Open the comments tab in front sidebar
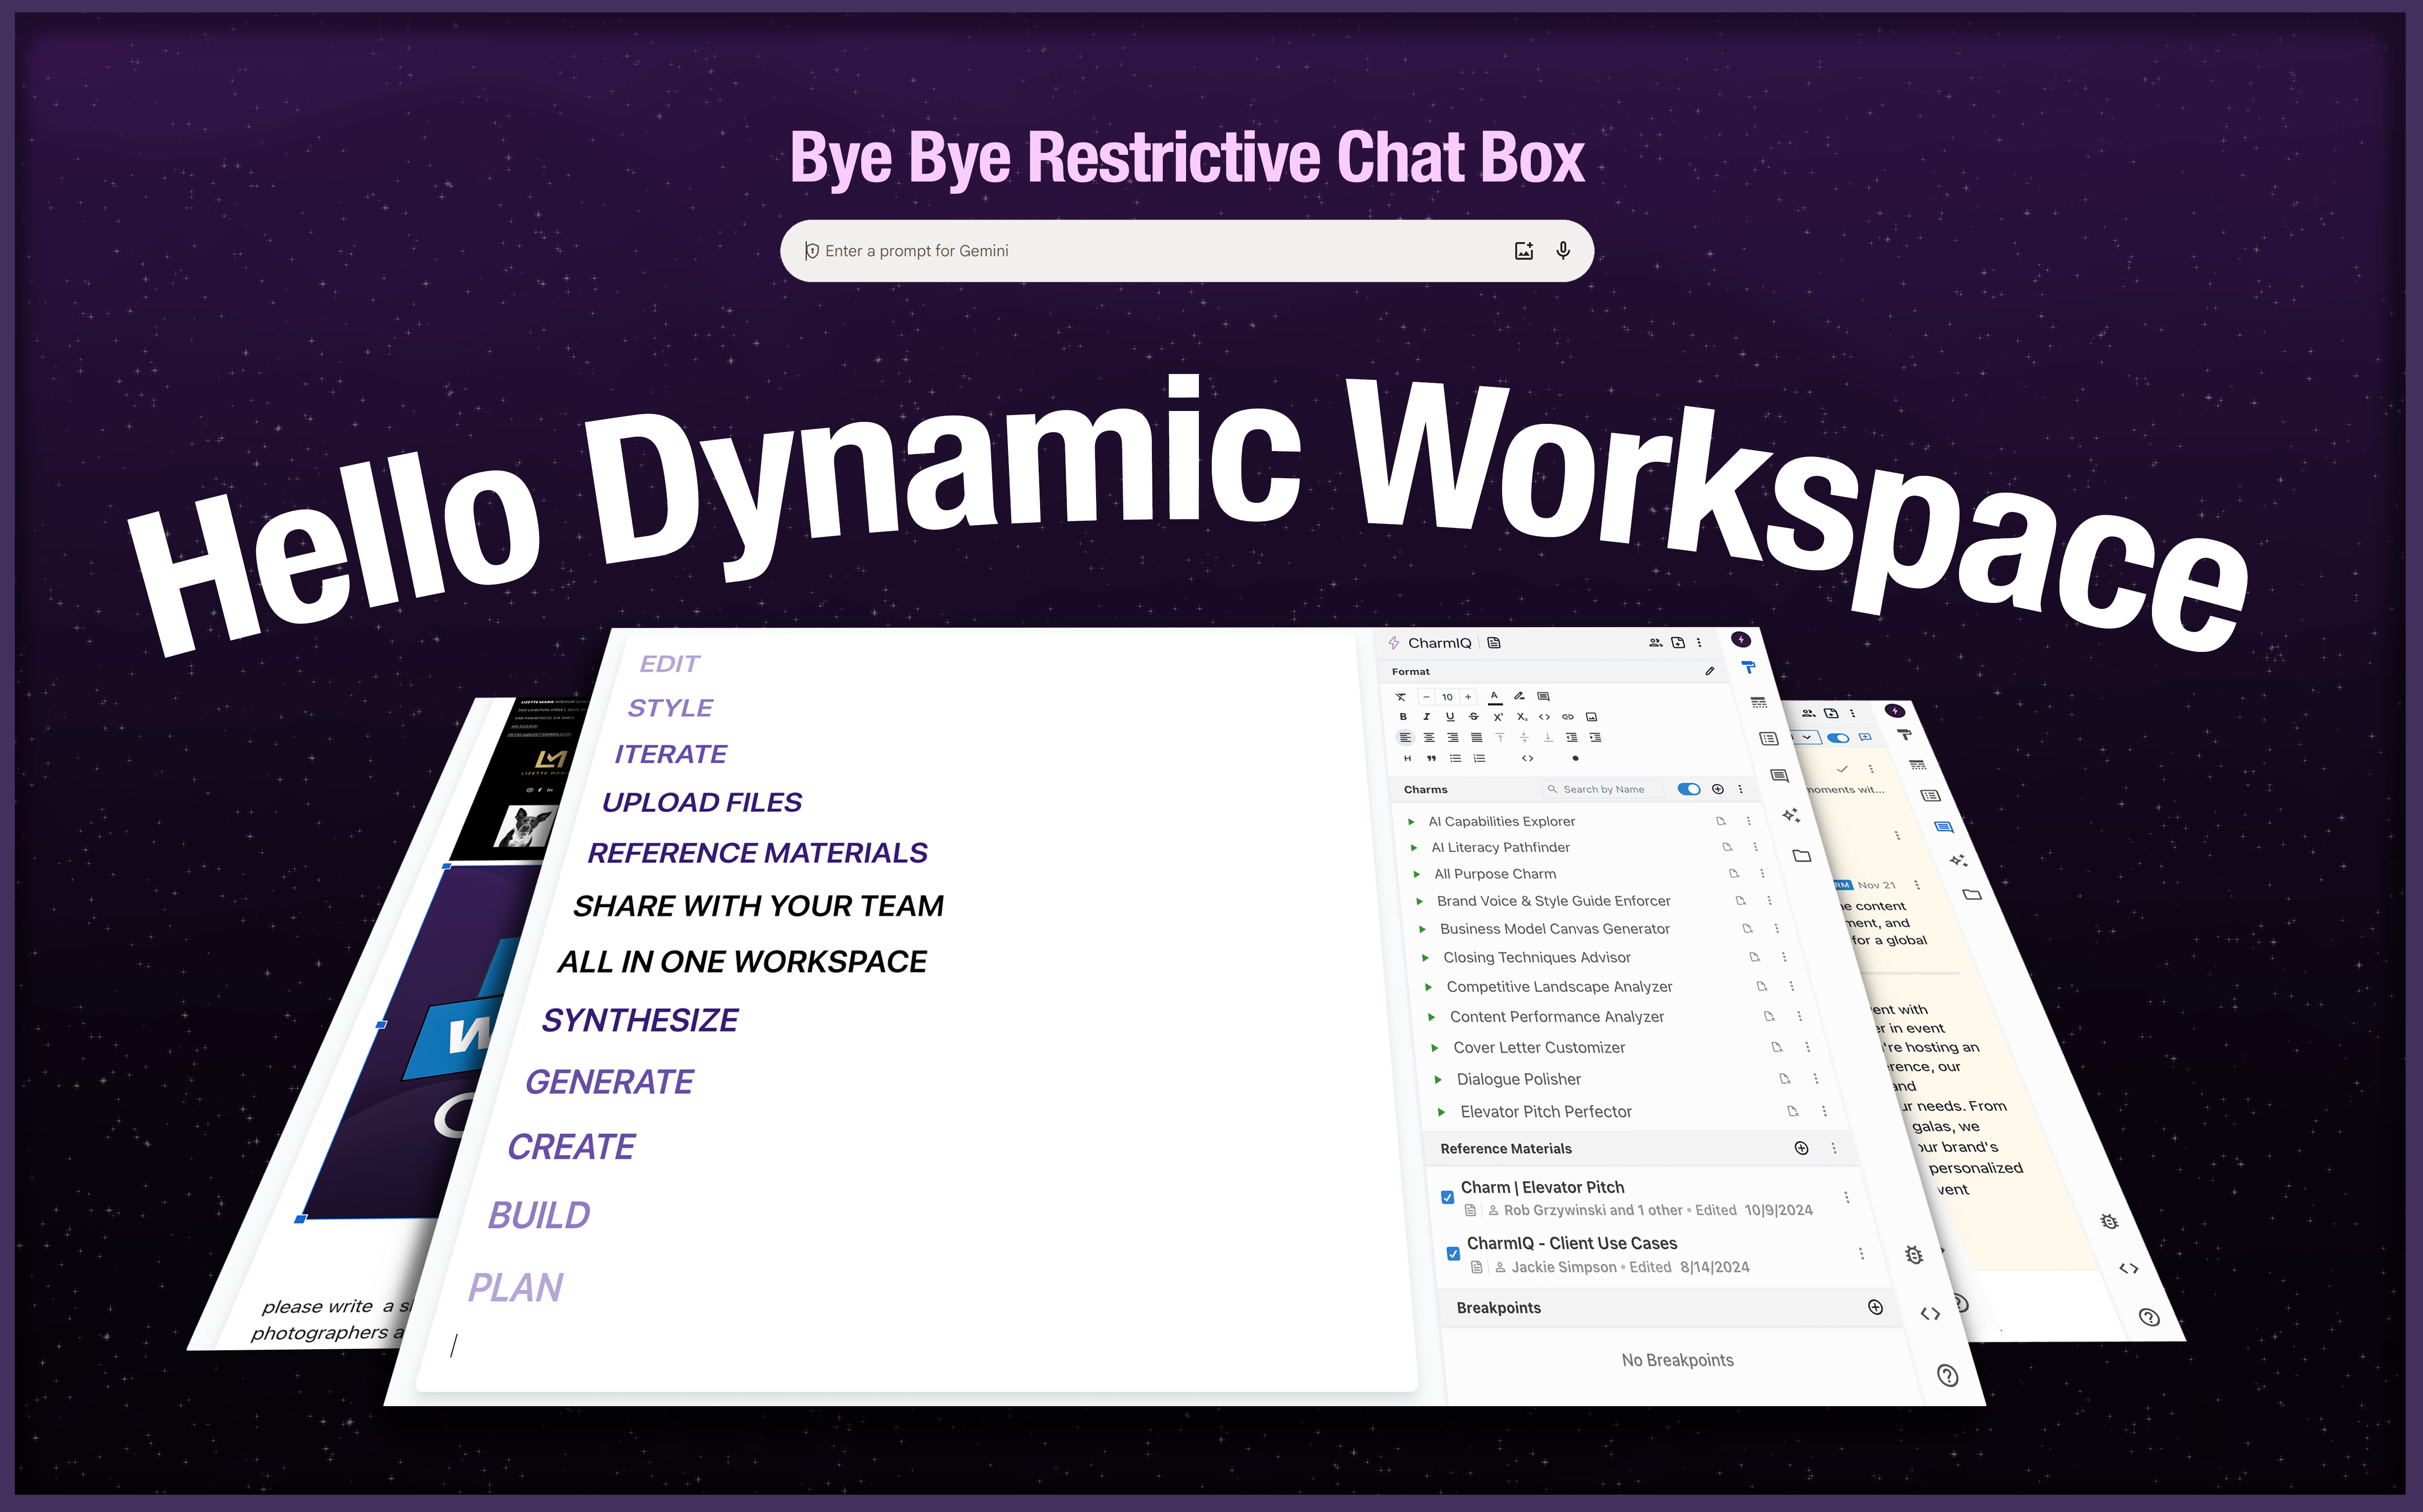 1779,776
